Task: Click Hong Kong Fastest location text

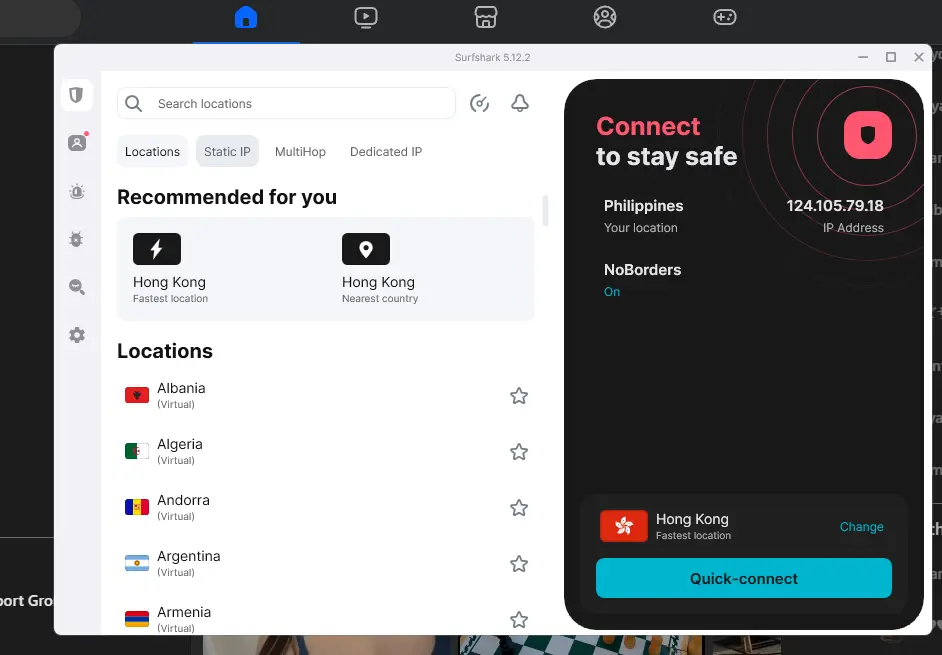Action: pyautogui.click(x=170, y=289)
